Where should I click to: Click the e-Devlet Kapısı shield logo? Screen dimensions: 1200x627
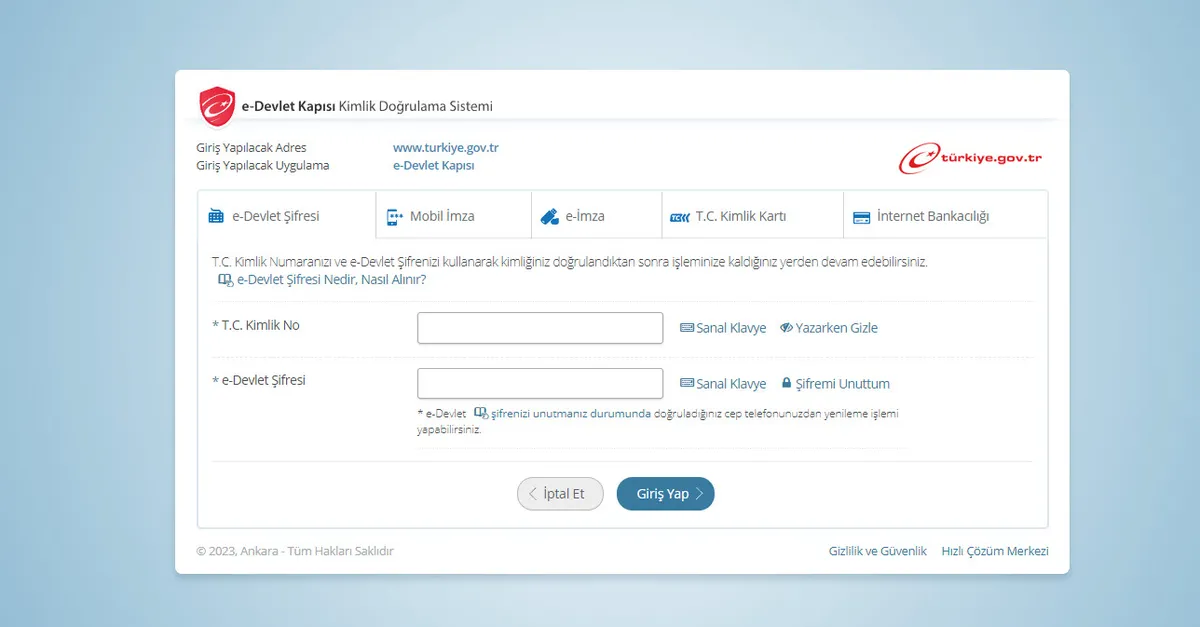(217, 106)
